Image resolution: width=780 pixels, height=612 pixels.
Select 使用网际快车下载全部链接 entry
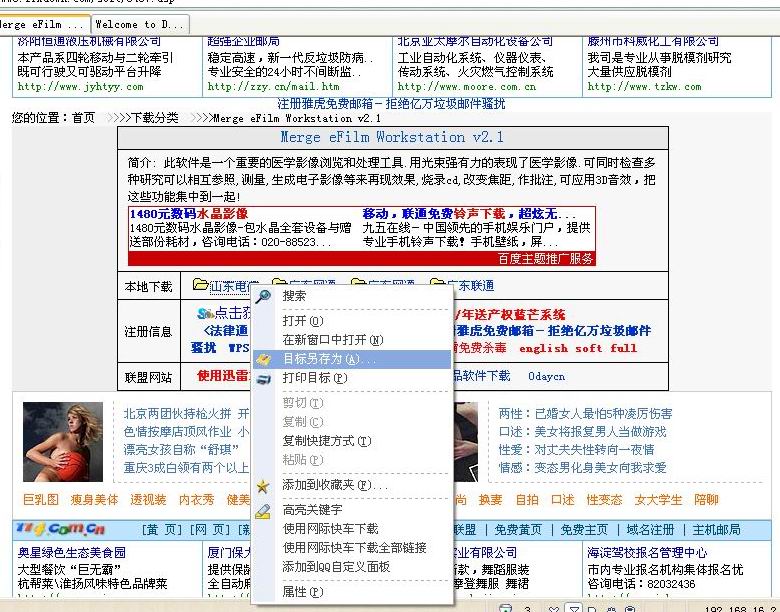352,548
